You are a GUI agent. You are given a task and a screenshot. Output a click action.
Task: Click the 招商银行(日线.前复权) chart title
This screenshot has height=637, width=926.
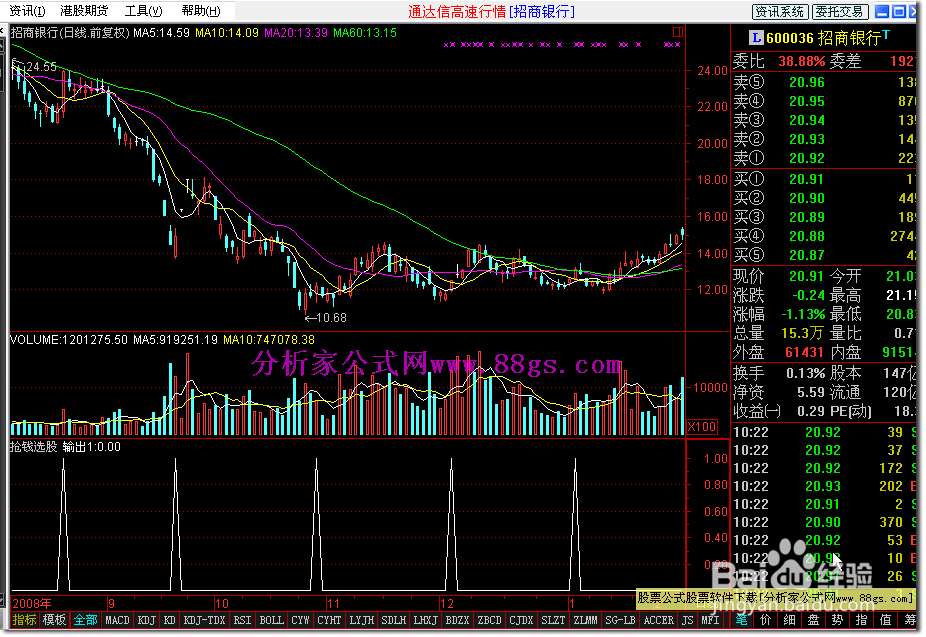click(x=70, y=33)
